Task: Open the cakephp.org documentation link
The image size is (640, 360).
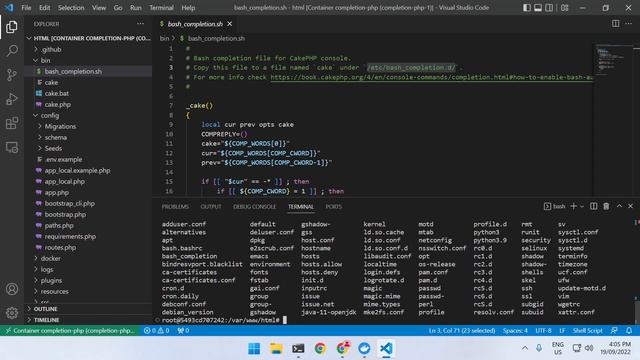Action: click(x=431, y=77)
